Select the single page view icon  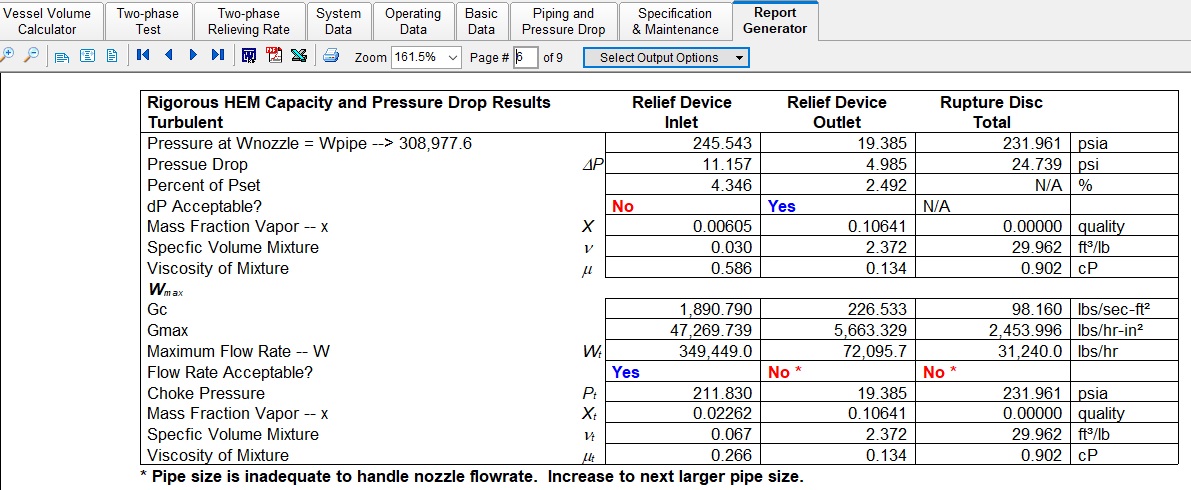coord(112,55)
